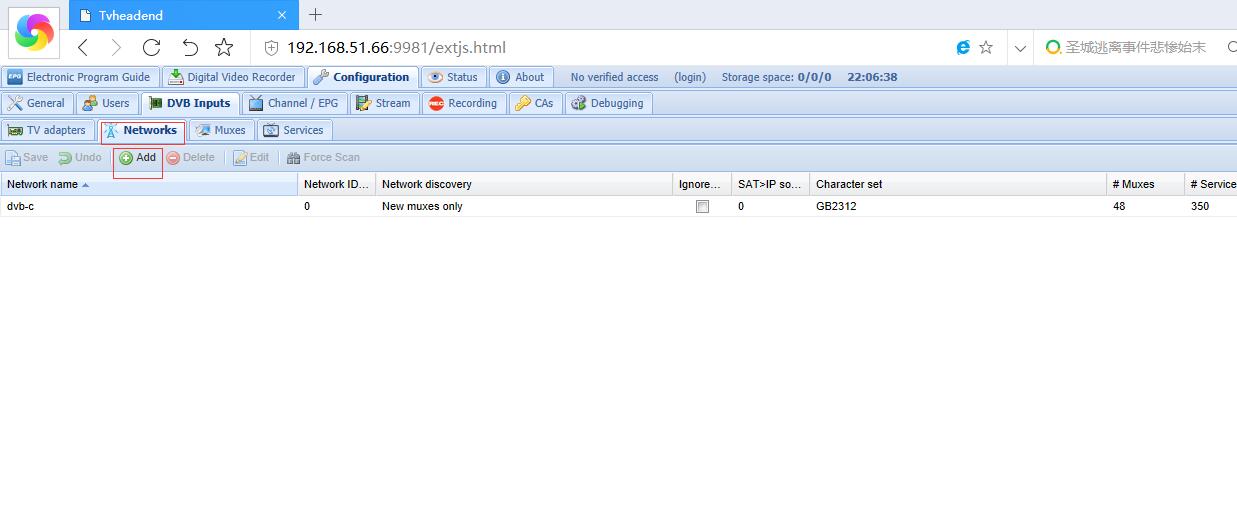
Task: Switch to TV adapters tab
Action: click(x=48, y=130)
